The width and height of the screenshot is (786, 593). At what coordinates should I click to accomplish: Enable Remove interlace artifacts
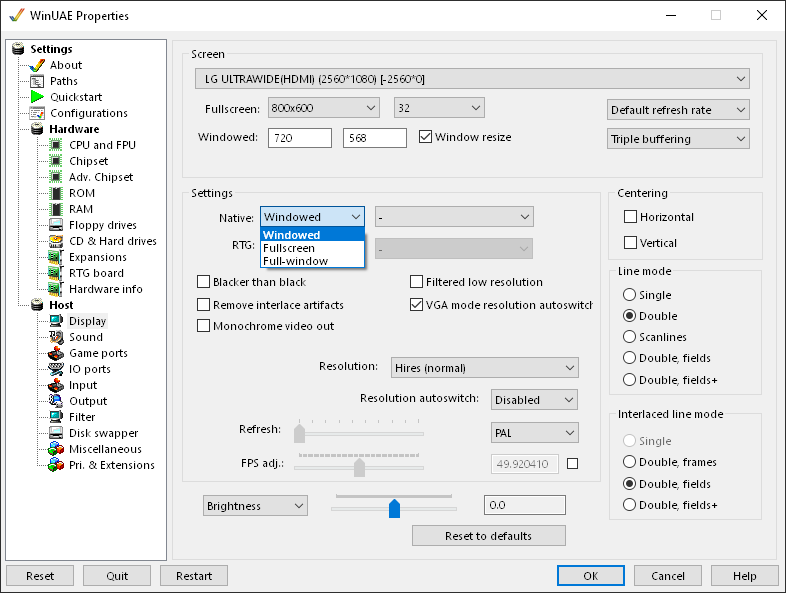[203, 305]
